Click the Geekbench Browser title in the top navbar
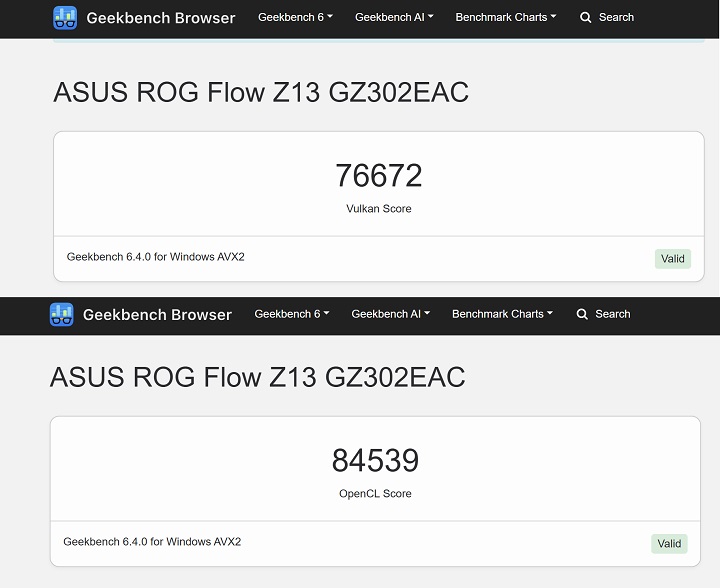This screenshot has height=588, width=720. click(161, 18)
